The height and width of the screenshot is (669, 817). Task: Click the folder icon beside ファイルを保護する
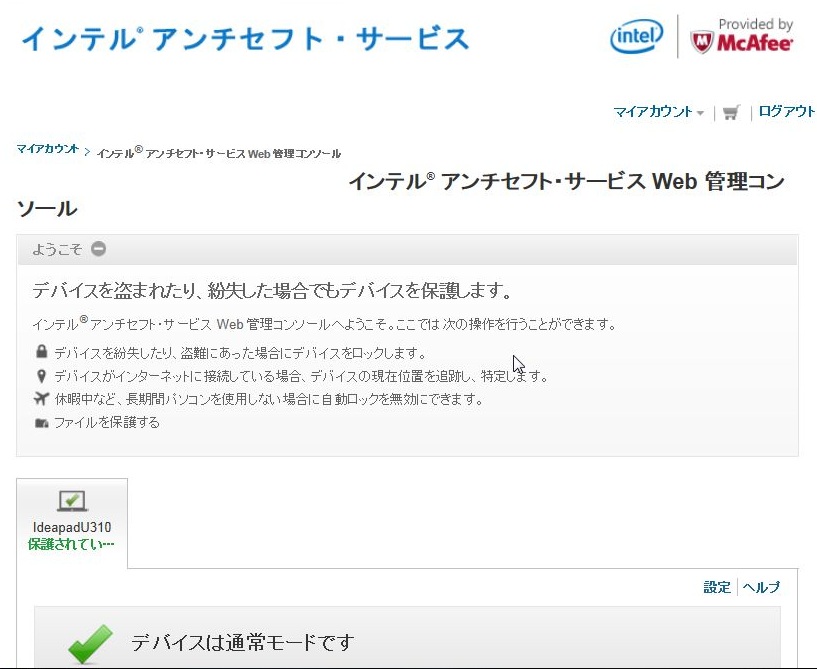pos(42,423)
